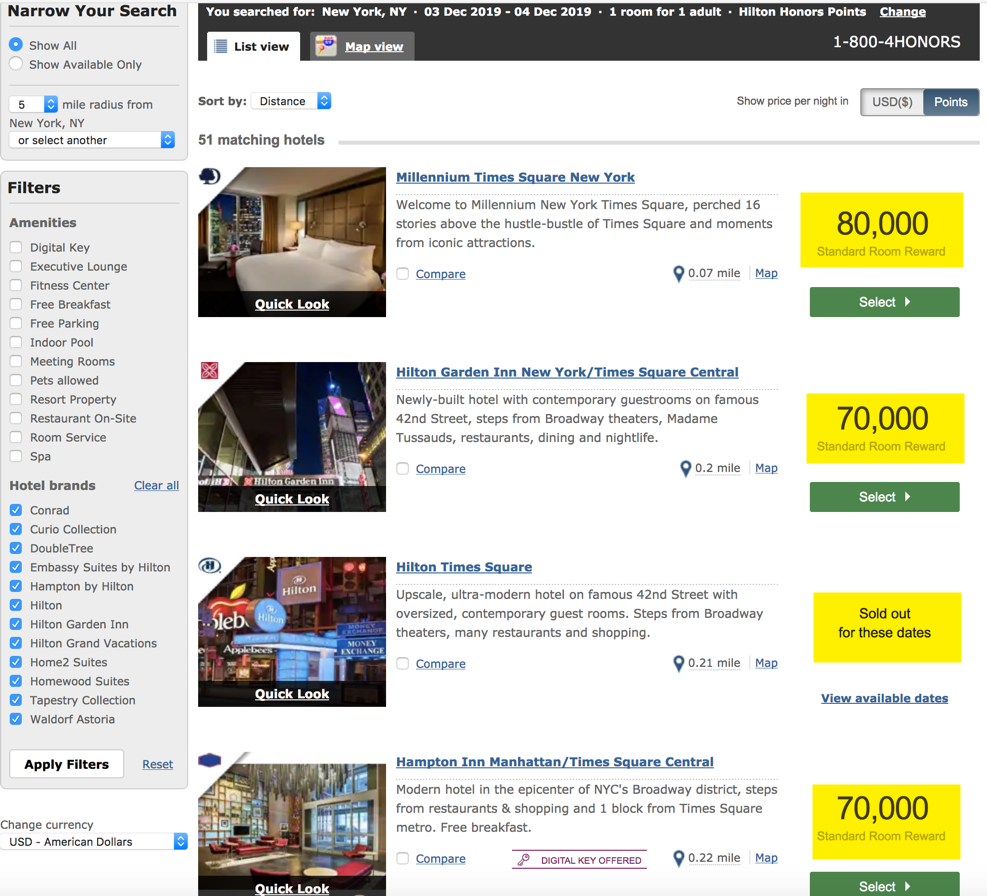Enable the Digital Key amenity filter
The height and width of the screenshot is (896, 987).
(x=16, y=247)
